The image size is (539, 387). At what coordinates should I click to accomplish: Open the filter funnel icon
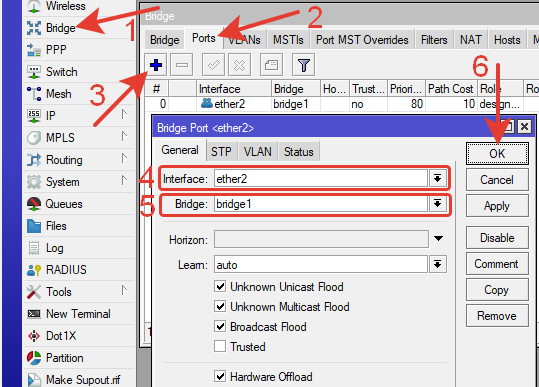coord(304,65)
